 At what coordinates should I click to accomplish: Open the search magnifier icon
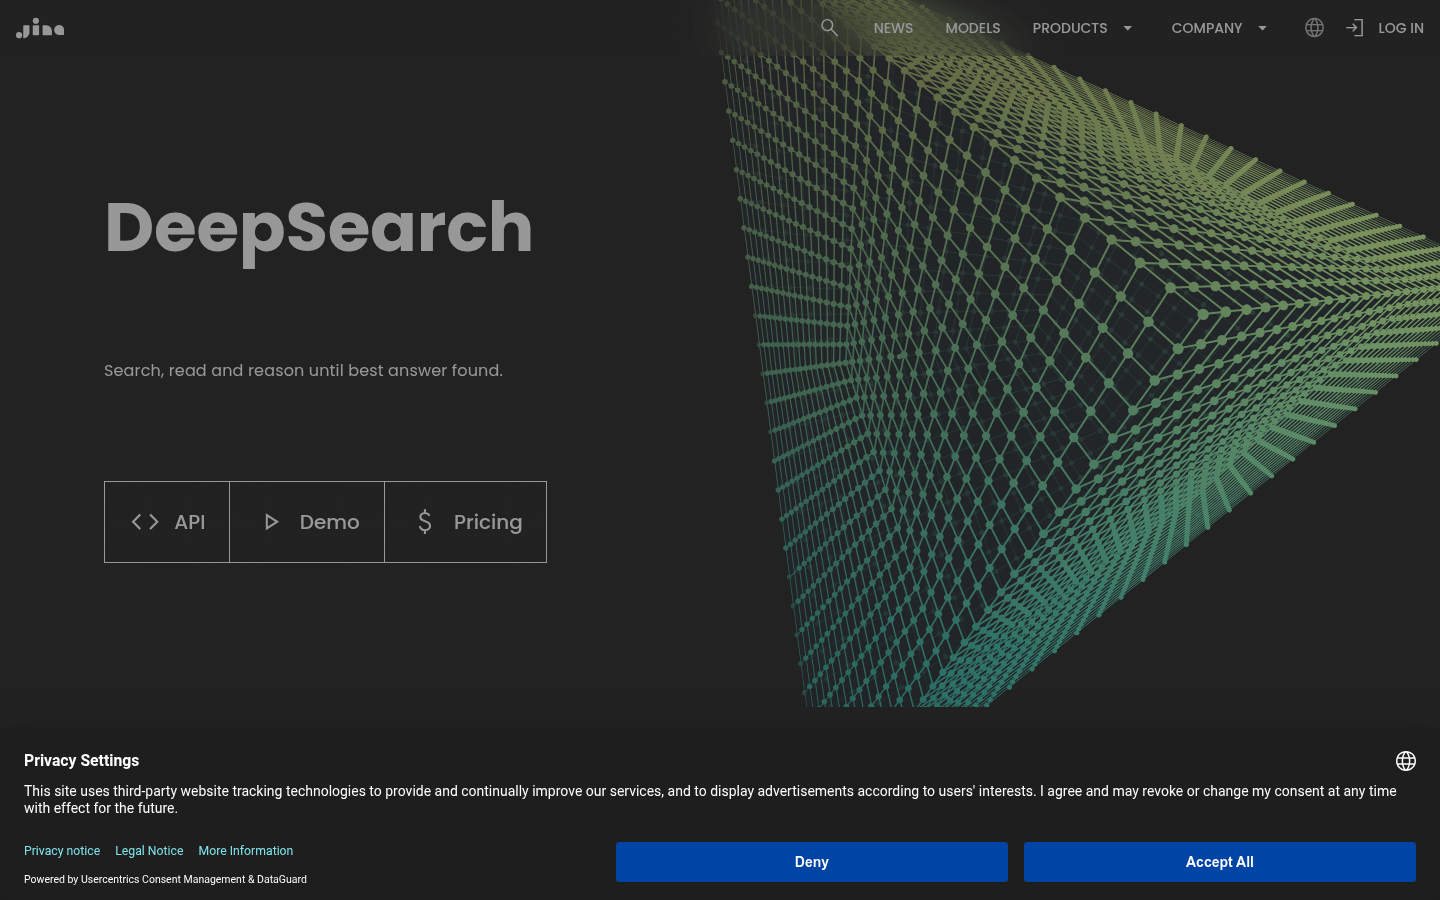pyautogui.click(x=829, y=27)
